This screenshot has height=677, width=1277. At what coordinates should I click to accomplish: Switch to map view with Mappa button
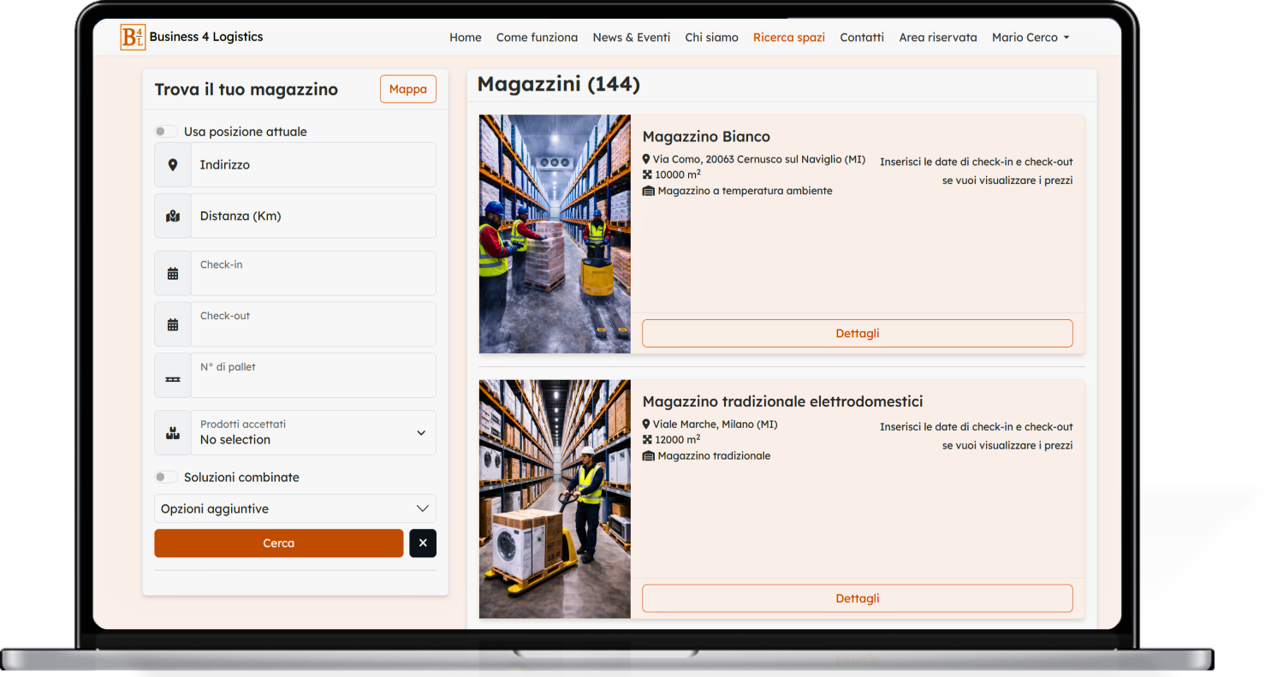point(408,89)
